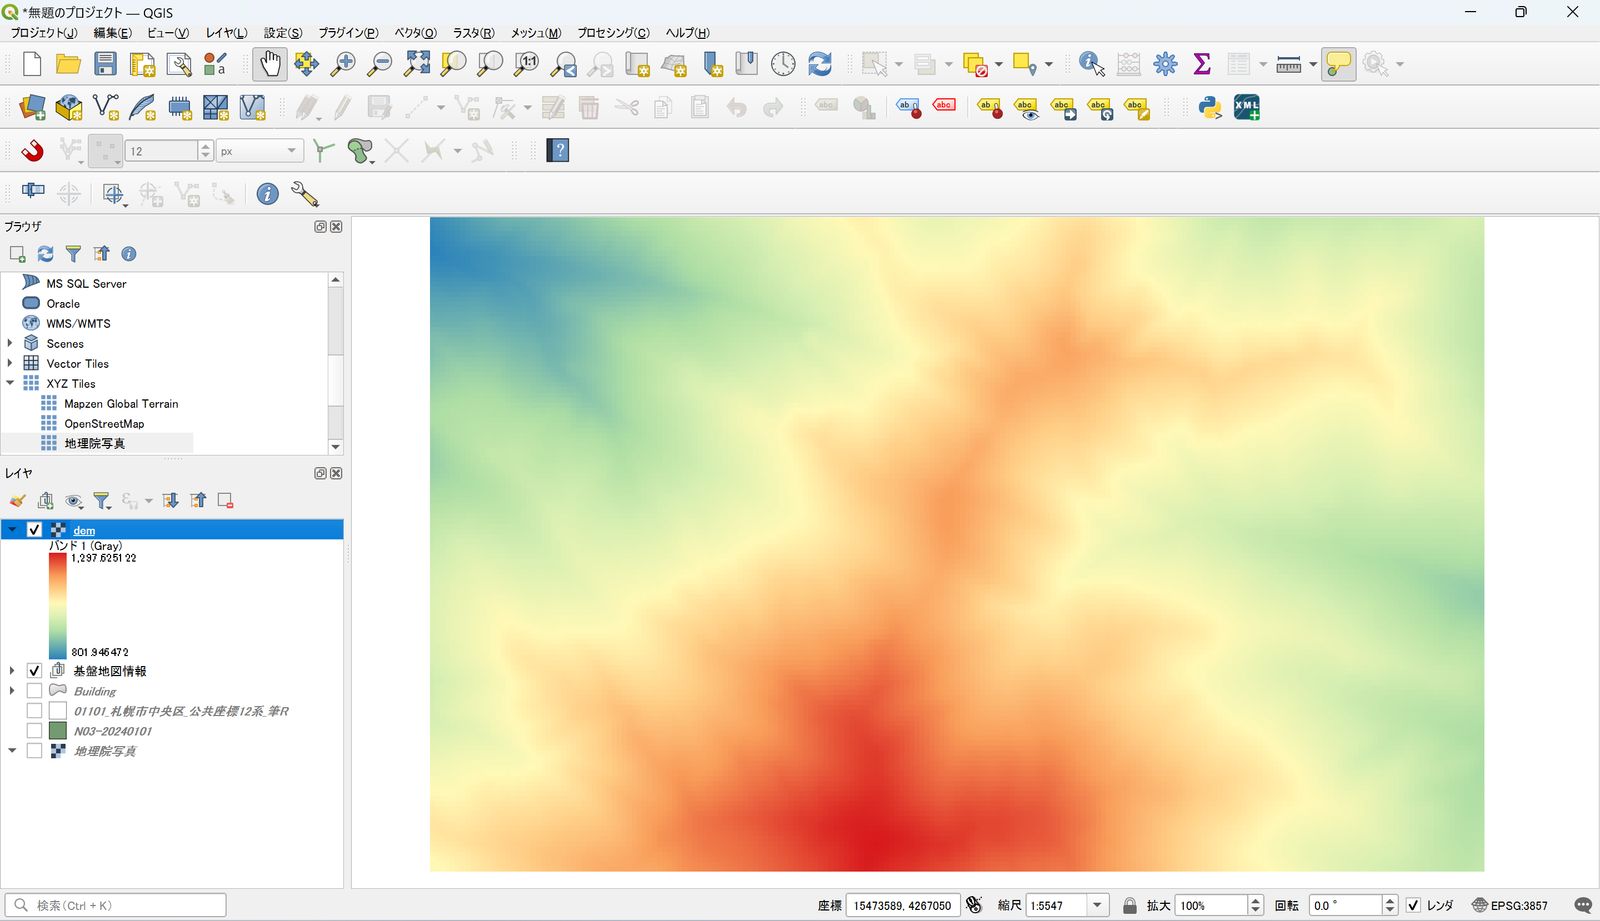Open the プラグイン(P) menu
Viewport: 1600px width, 921px height.
pos(348,33)
